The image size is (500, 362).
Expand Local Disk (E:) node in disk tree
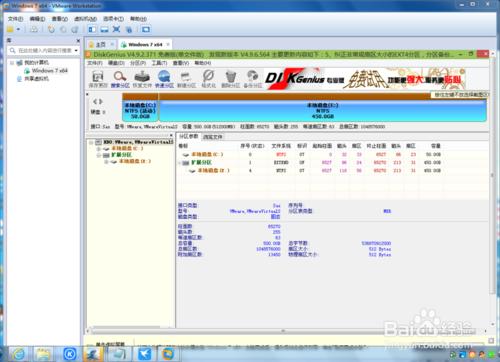pos(106,162)
